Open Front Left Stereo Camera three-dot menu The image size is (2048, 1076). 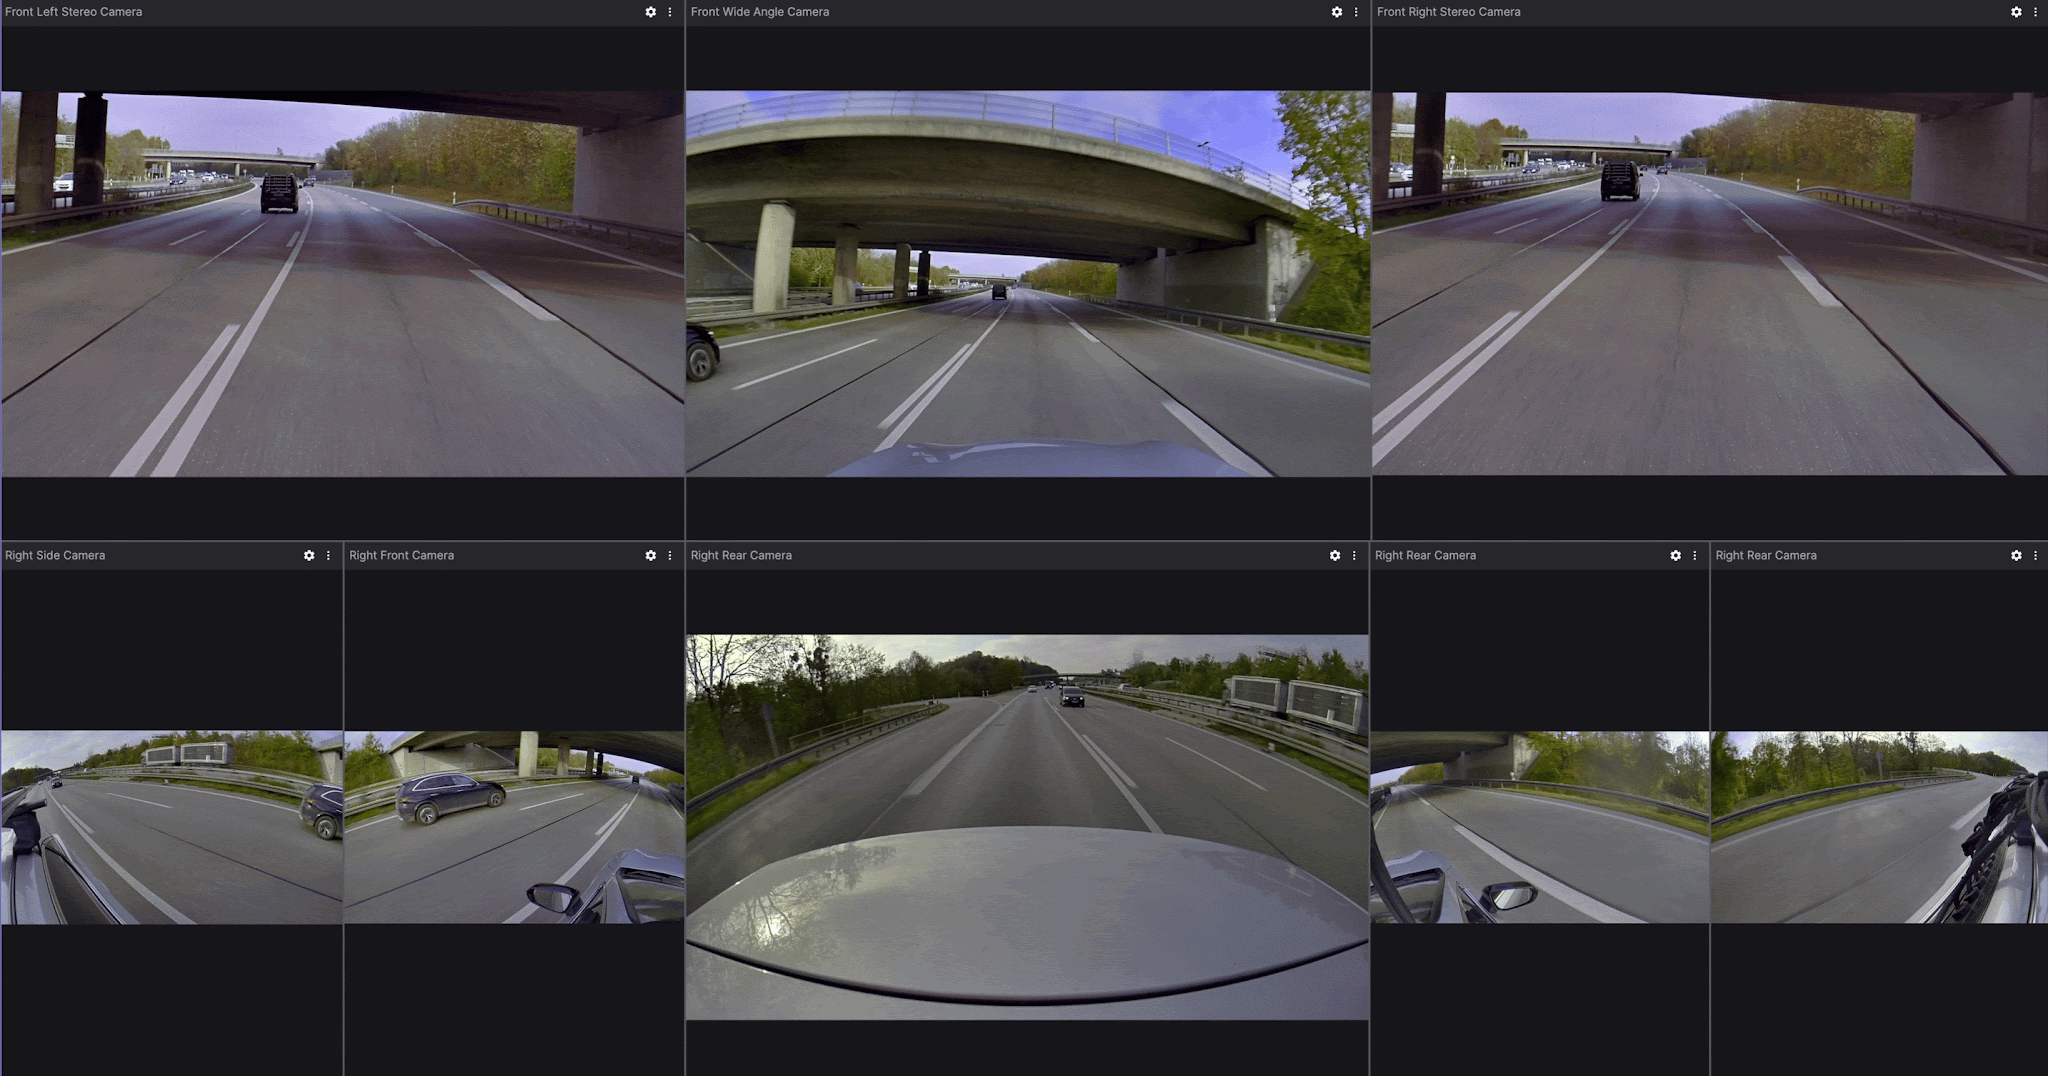(670, 12)
